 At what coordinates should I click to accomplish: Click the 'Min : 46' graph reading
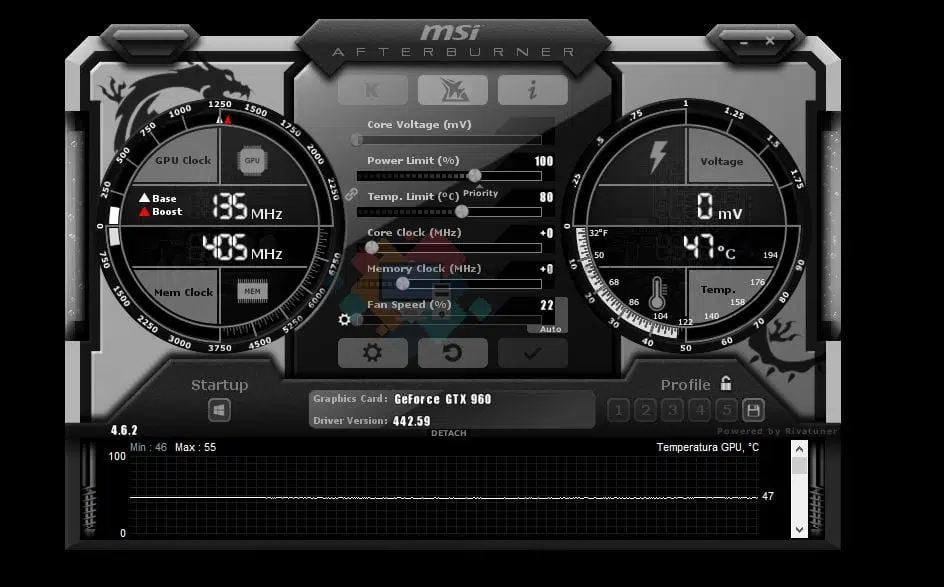coord(148,447)
